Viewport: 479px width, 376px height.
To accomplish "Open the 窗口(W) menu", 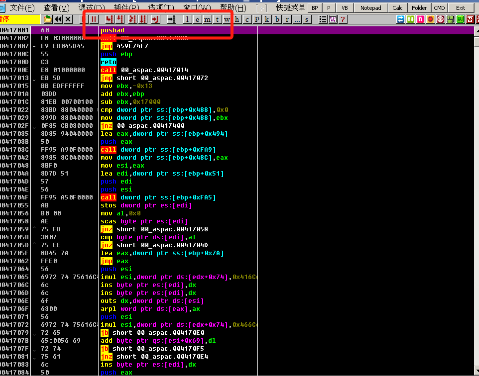I will coord(197,7).
